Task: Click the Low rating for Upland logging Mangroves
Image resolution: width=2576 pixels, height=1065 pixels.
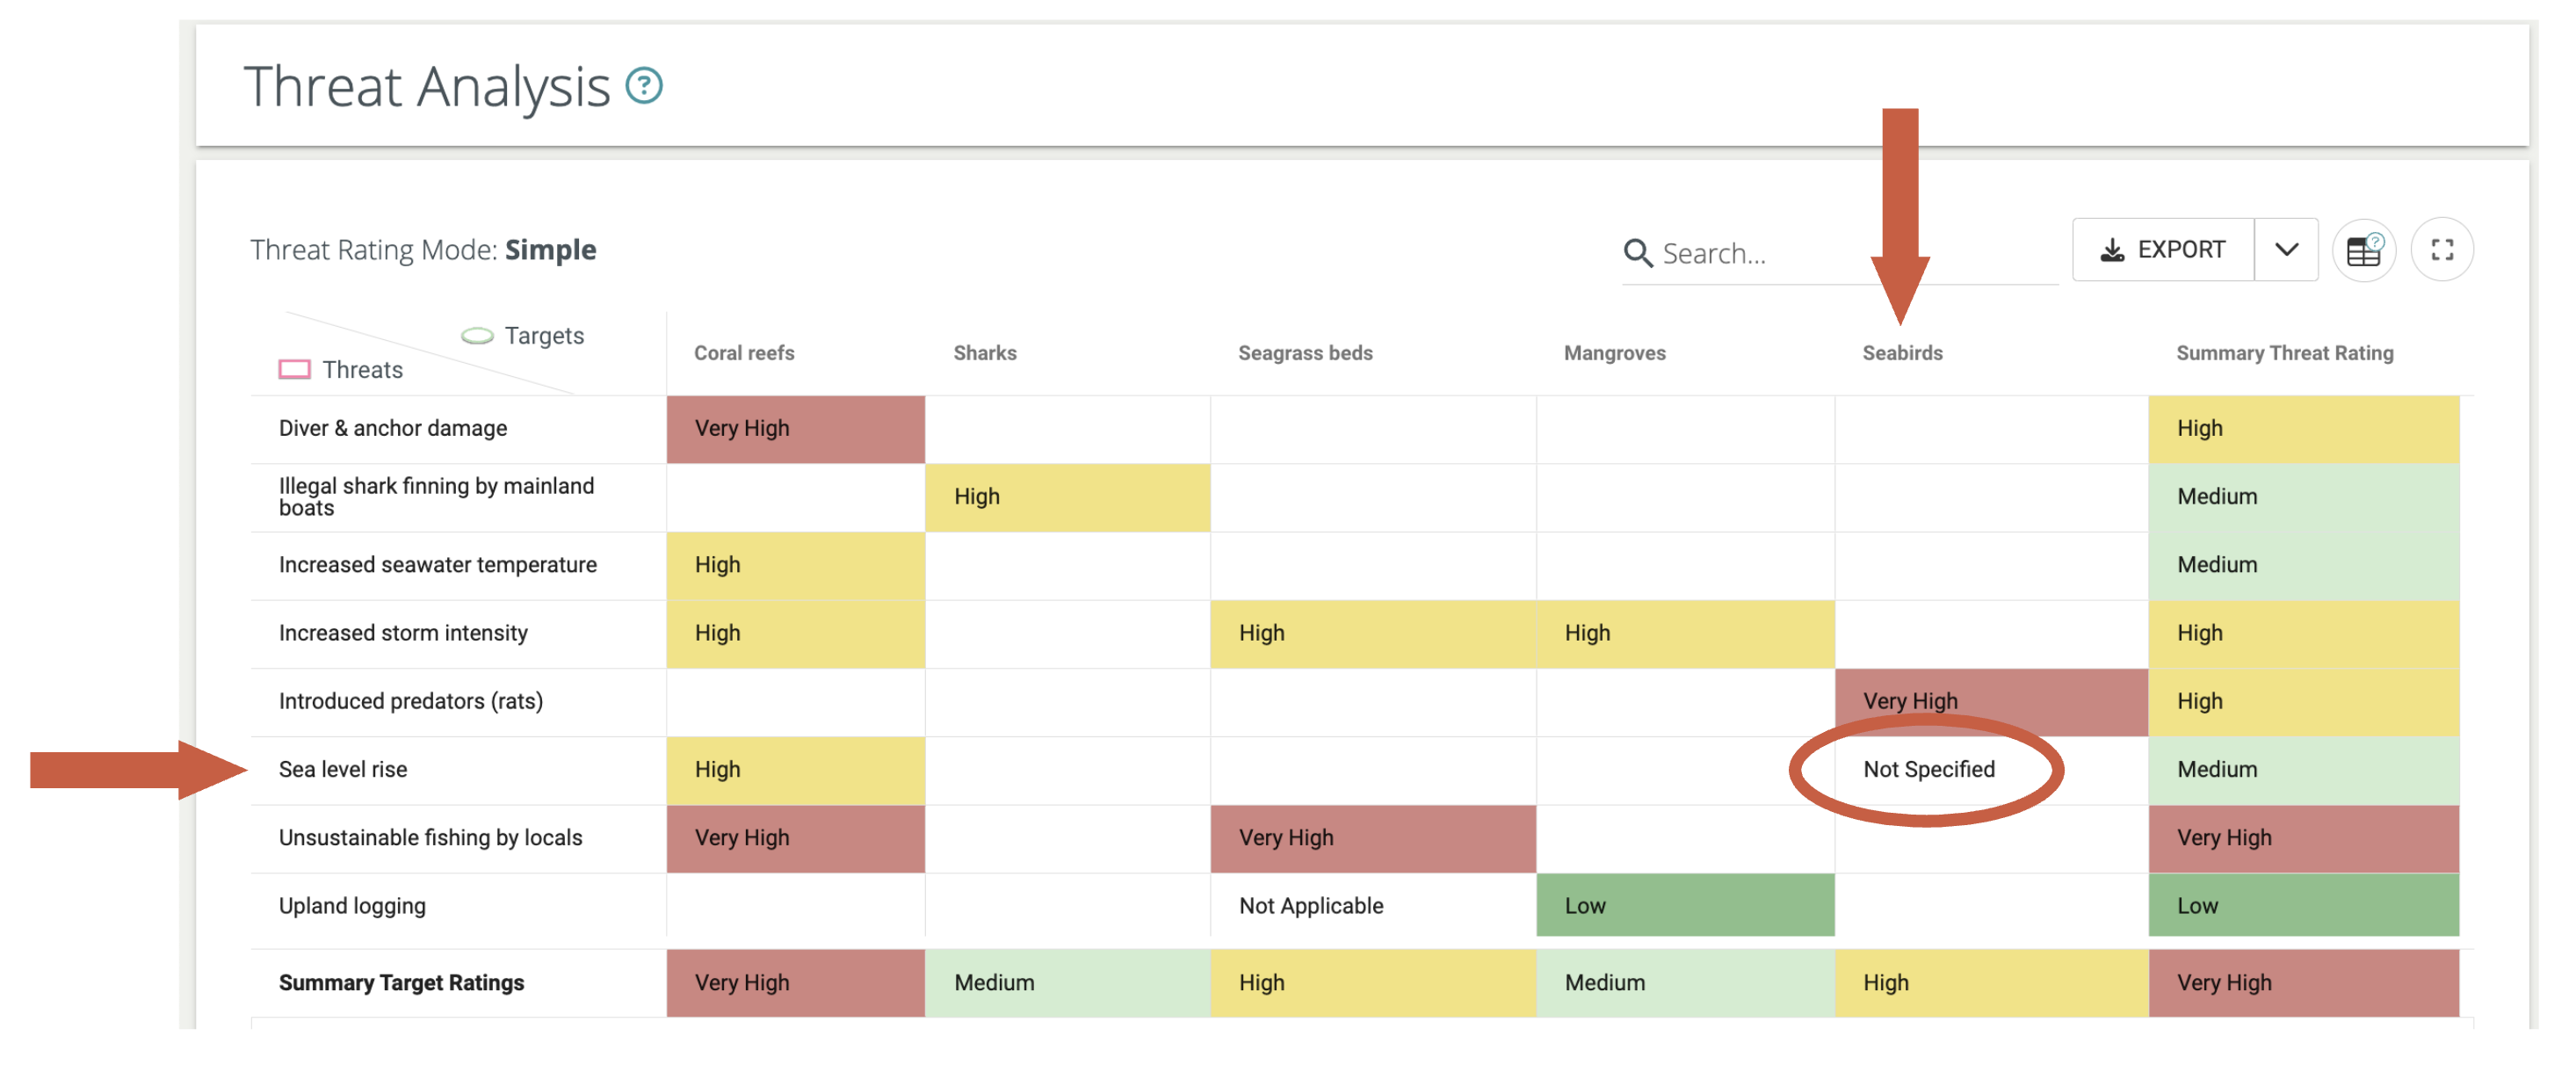Action: click(x=1684, y=906)
